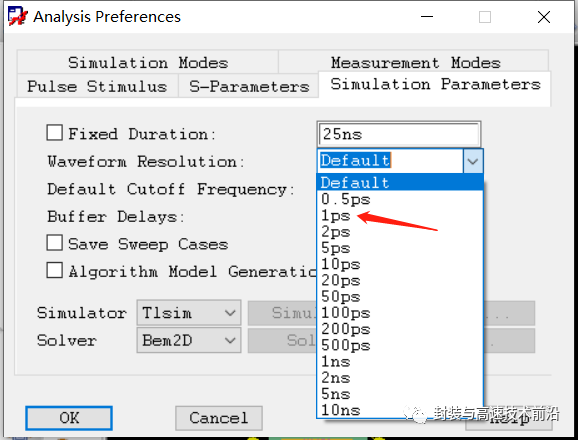Open the Measurement Modes tab
The image size is (578, 440).
(x=415, y=62)
